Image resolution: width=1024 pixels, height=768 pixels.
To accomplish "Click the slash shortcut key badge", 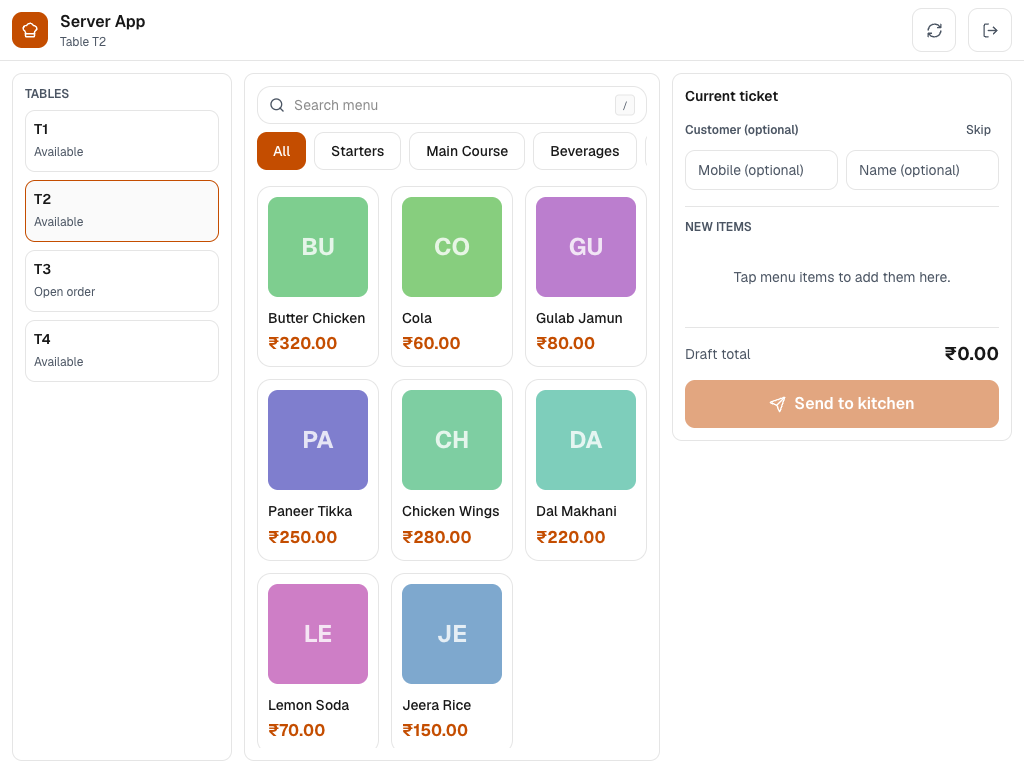I will click(624, 105).
